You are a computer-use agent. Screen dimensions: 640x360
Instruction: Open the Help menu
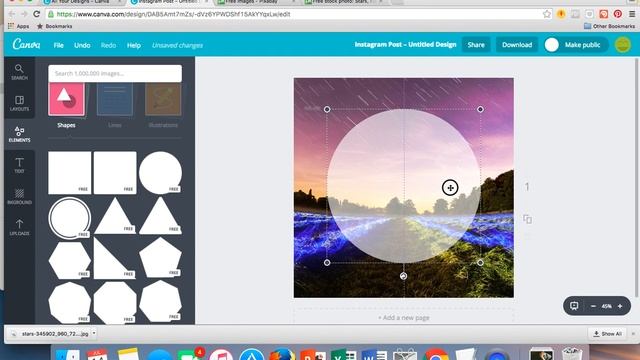pos(133,45)
